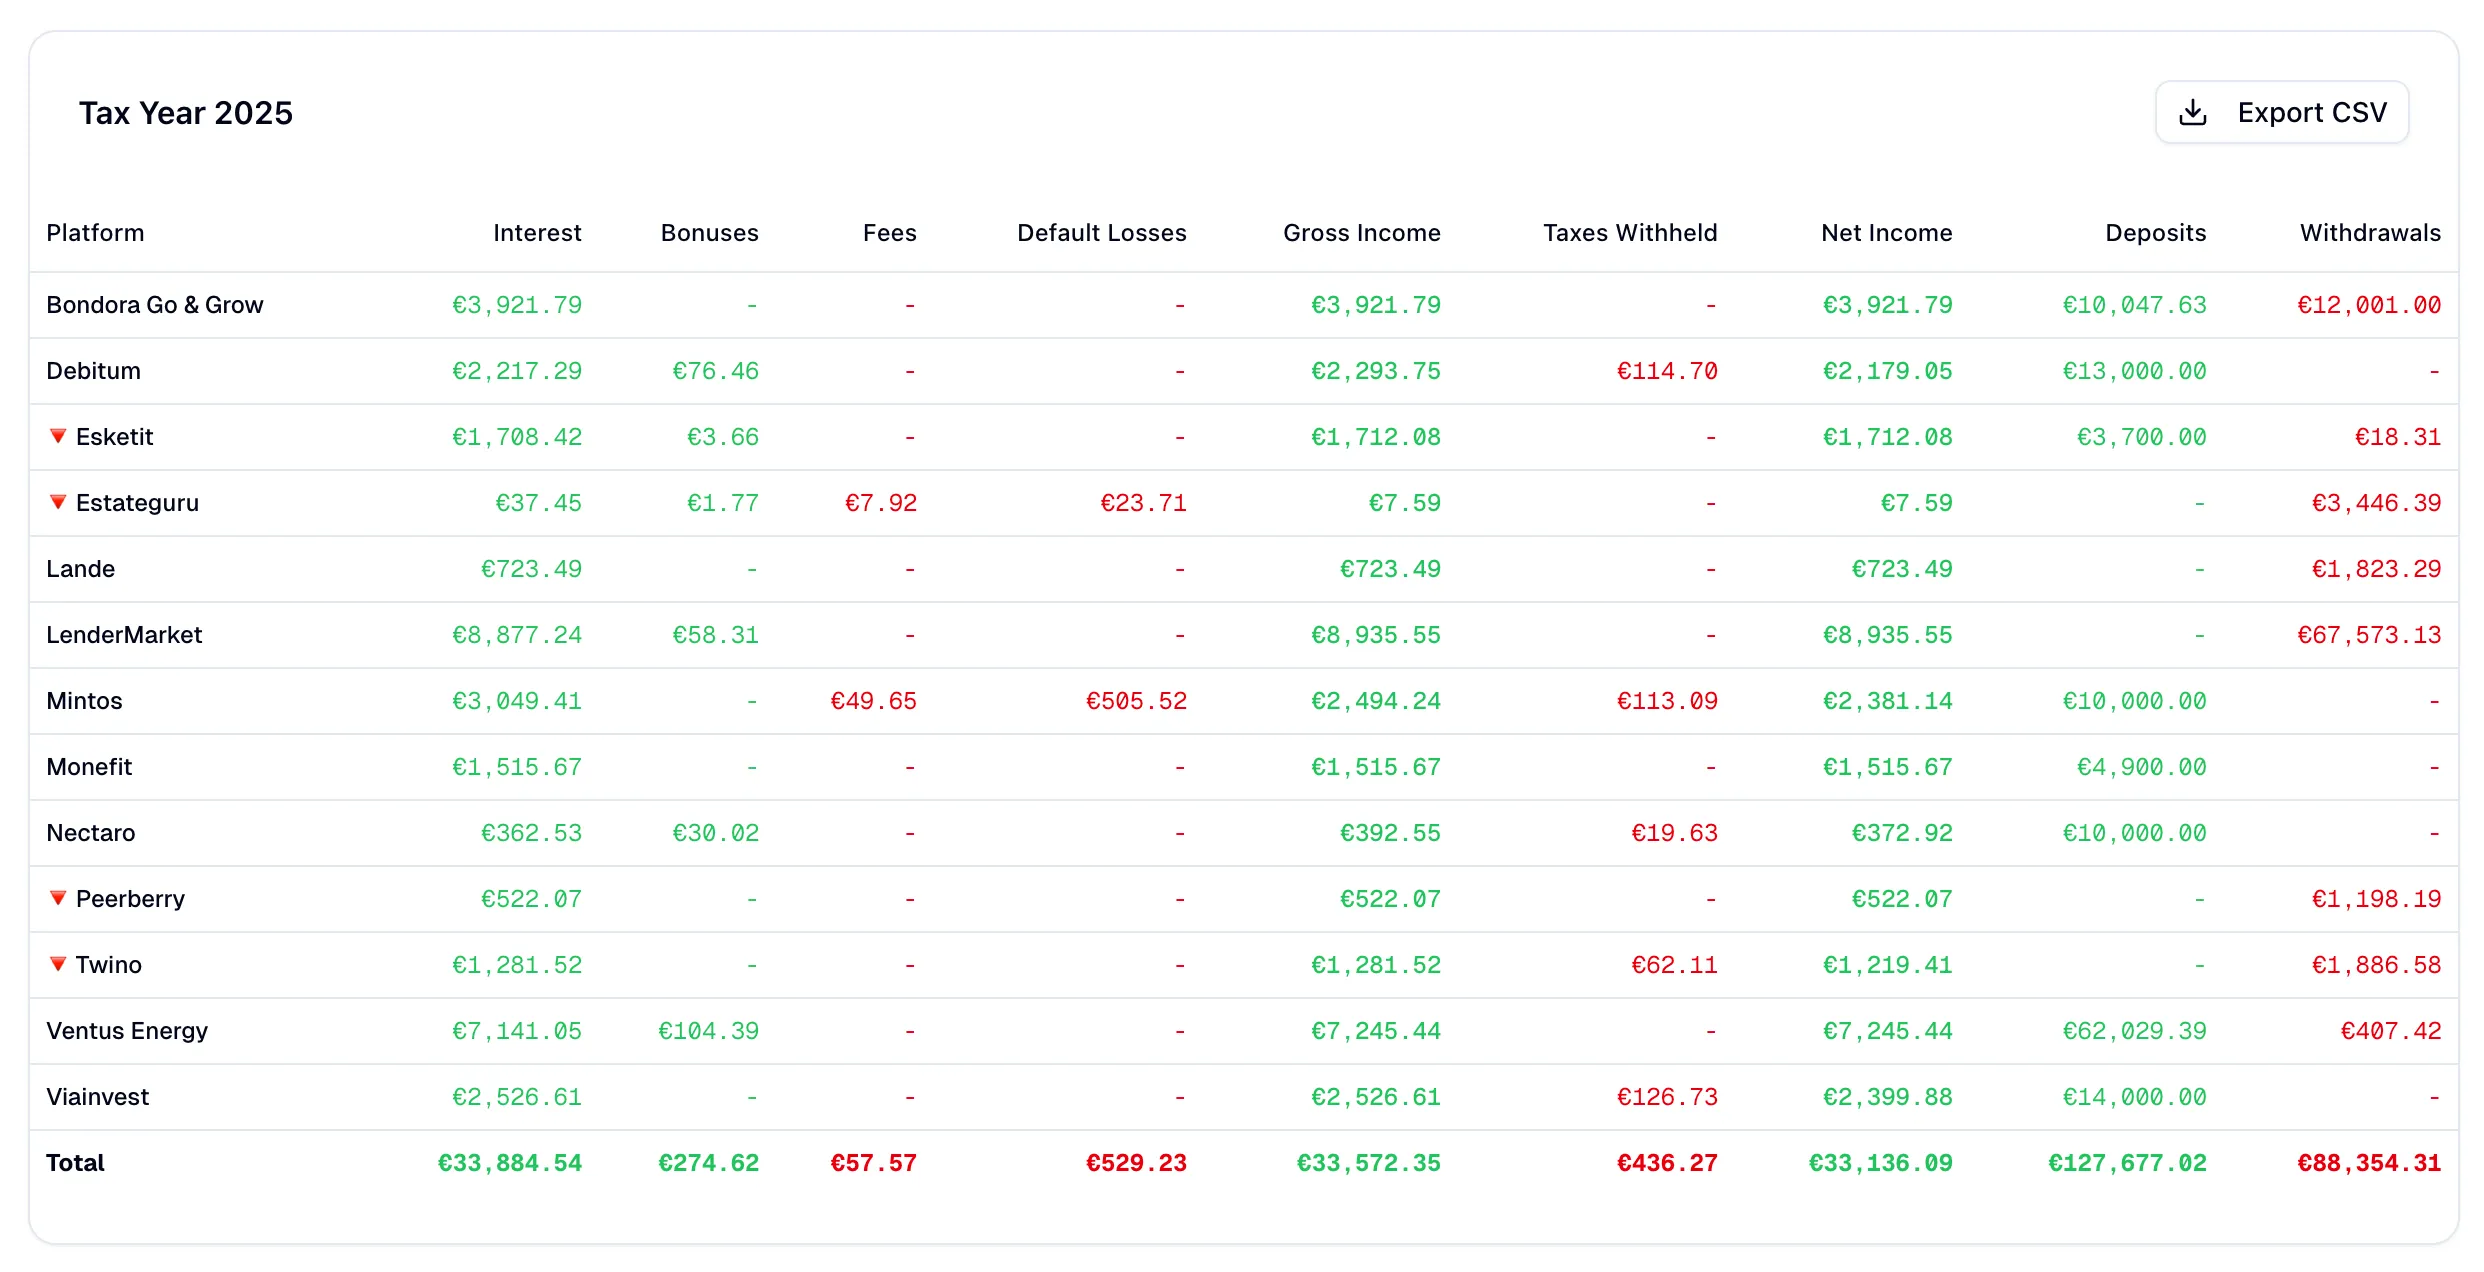Click the Gross Income column header
2484x1272 pixels.
[1361, 232]
